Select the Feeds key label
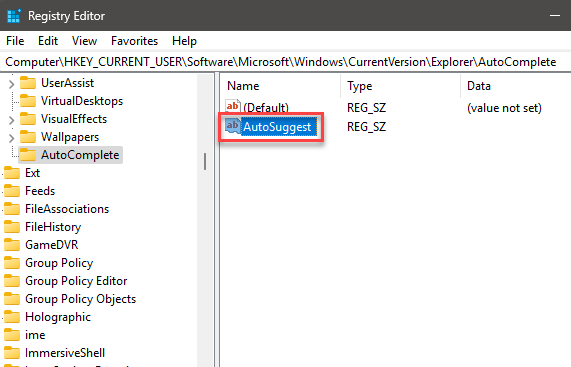The height and width of the screenshot is (367, 571). point(40,191)
